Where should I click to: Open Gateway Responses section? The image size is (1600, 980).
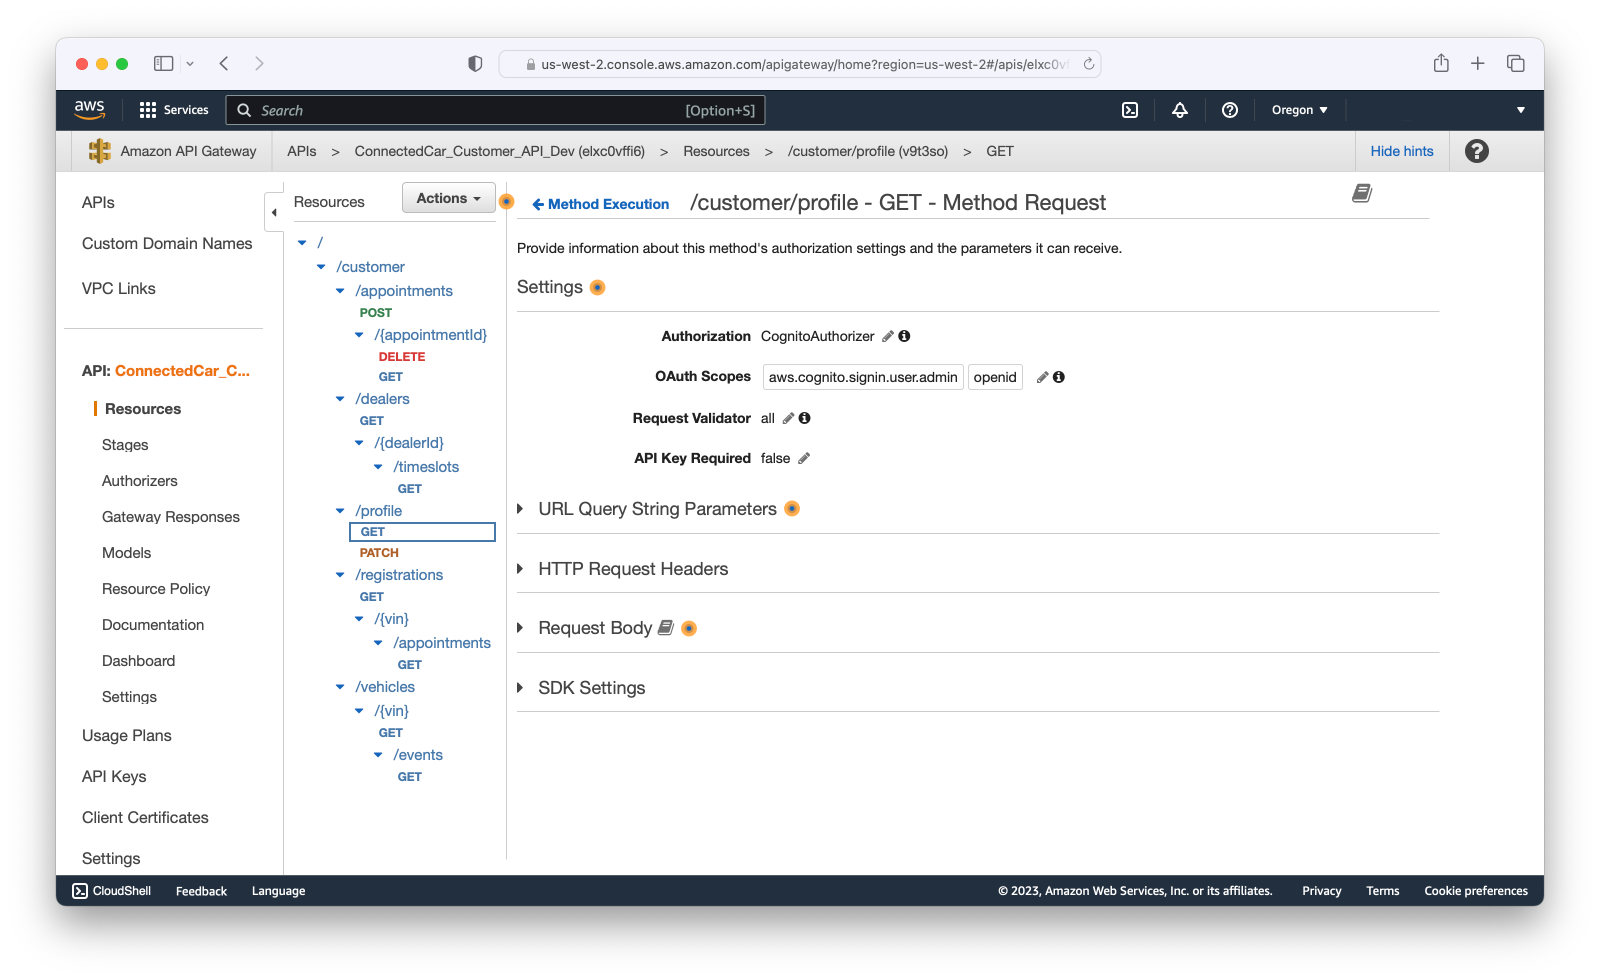tap(171, 517)
